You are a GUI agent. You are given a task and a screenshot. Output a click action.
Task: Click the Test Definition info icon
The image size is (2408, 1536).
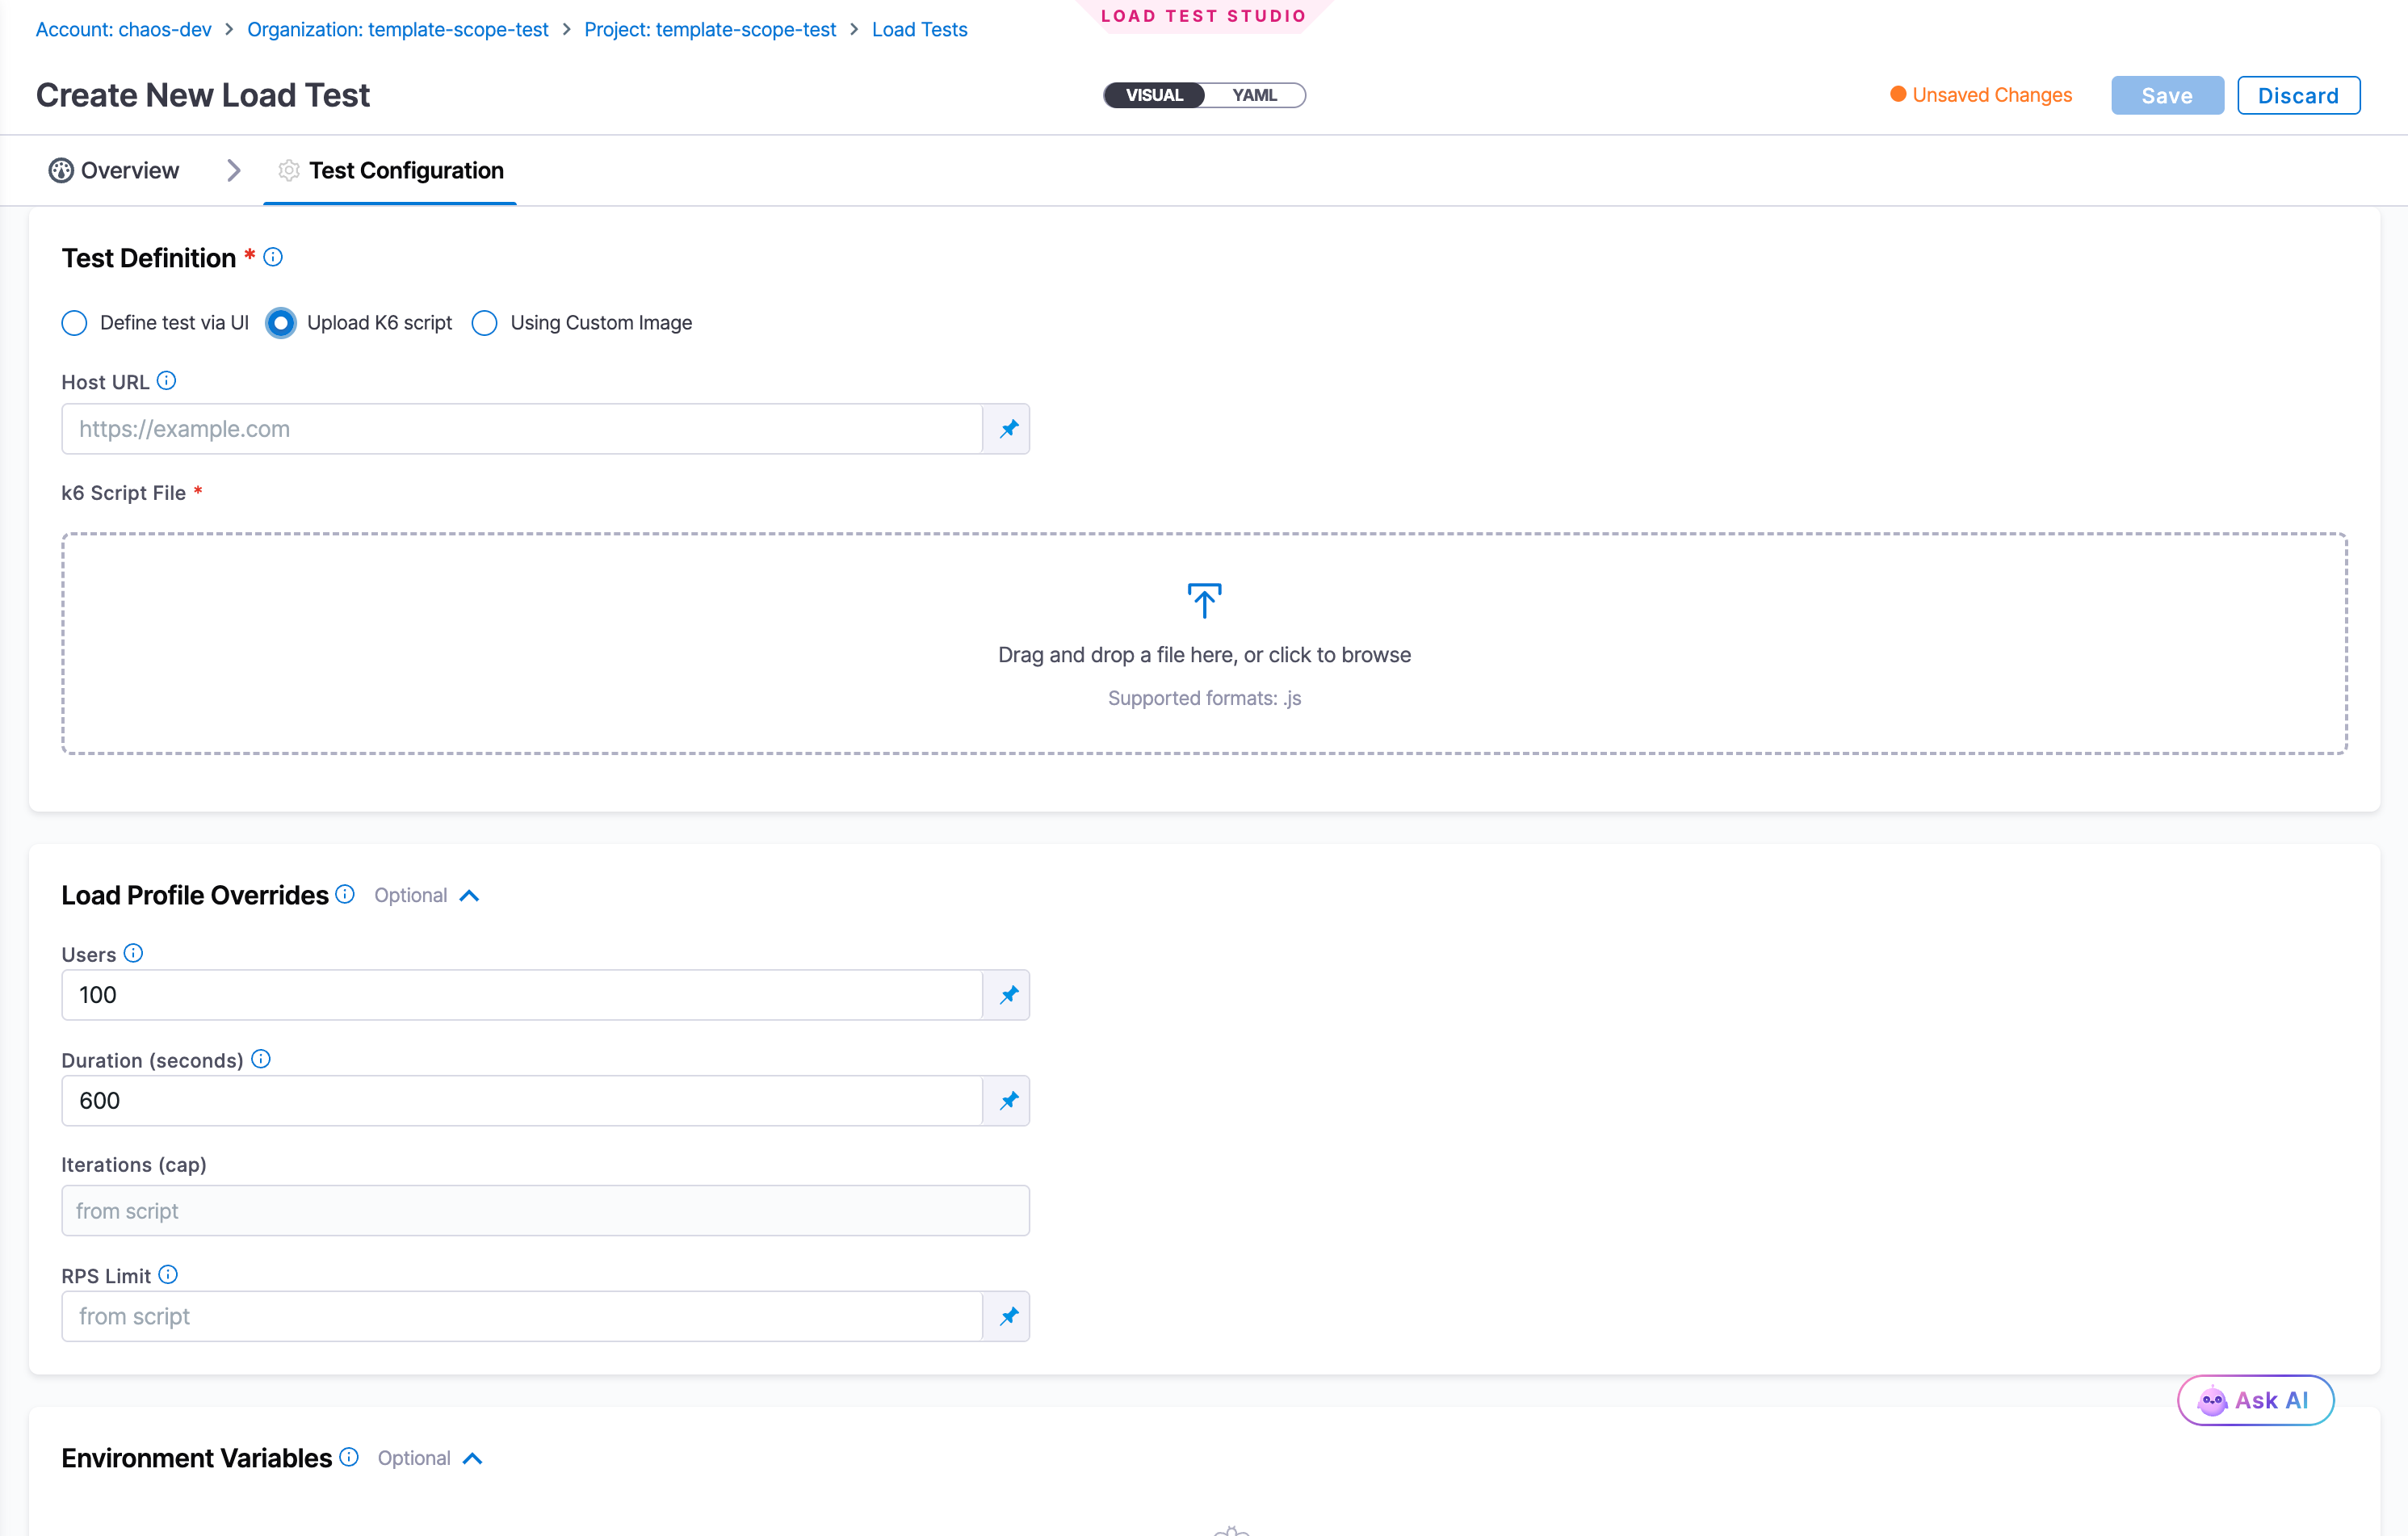pyautogui.click(x=273, y=257)
